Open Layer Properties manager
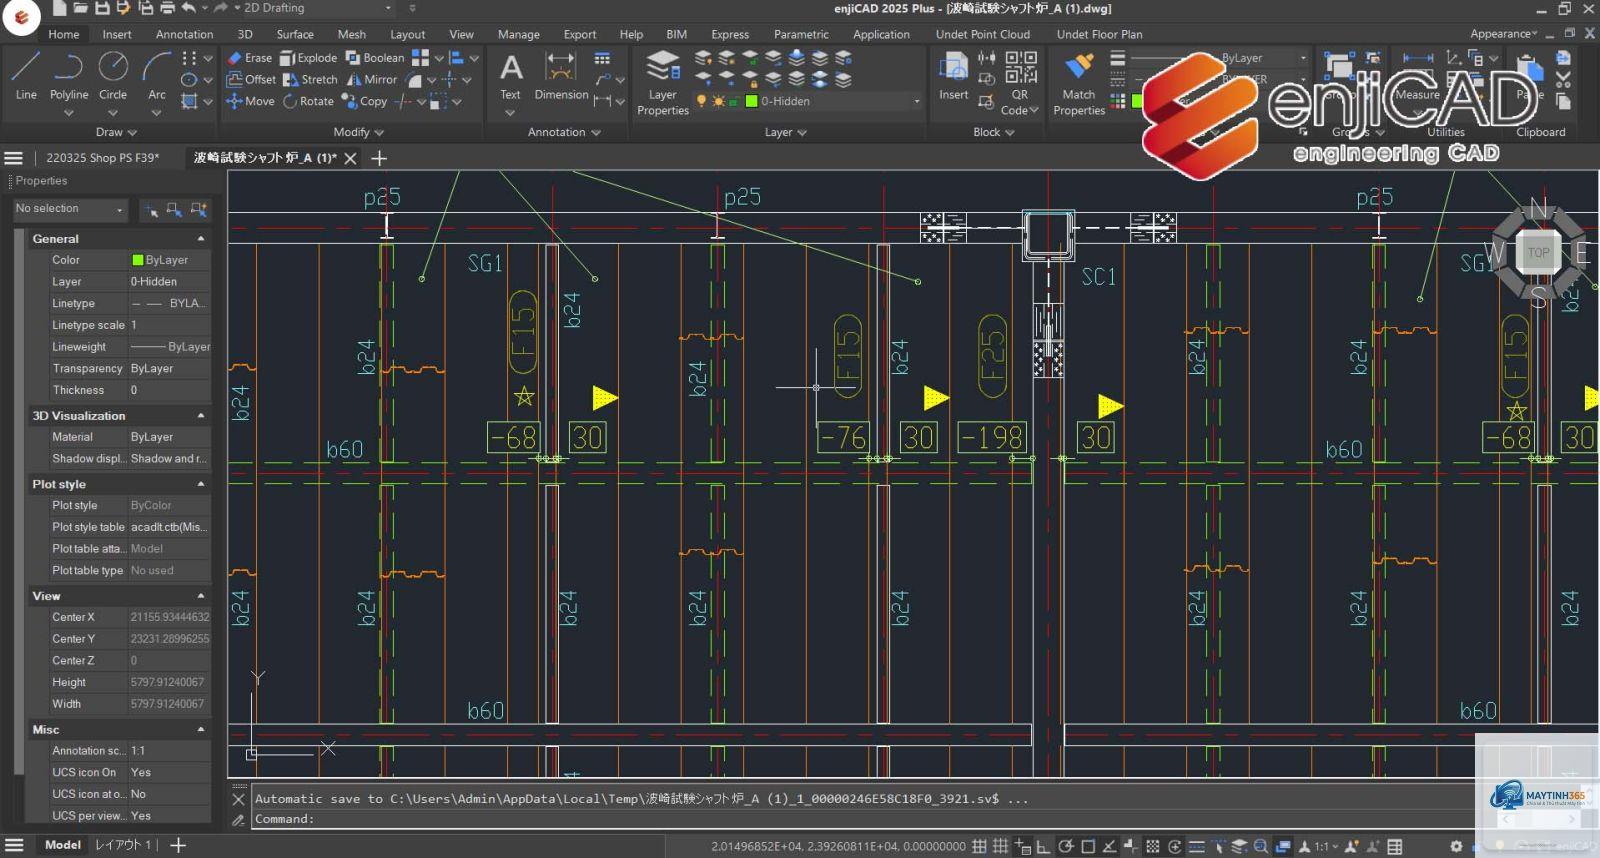Viewport: 1600px width, 858px height. click(x=663, y=83)
